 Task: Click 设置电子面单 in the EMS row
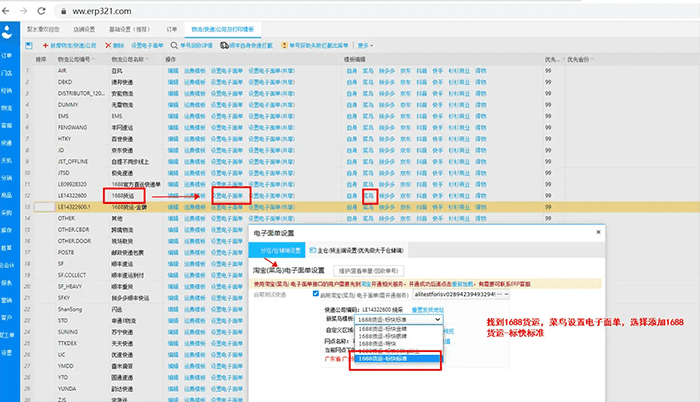click(x=227, y=116)
